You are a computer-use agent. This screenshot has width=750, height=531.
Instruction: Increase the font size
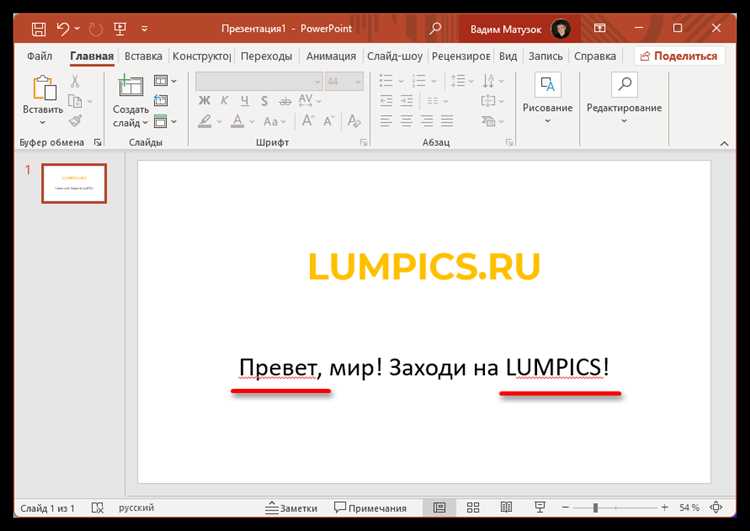click(x=308, y=121)
